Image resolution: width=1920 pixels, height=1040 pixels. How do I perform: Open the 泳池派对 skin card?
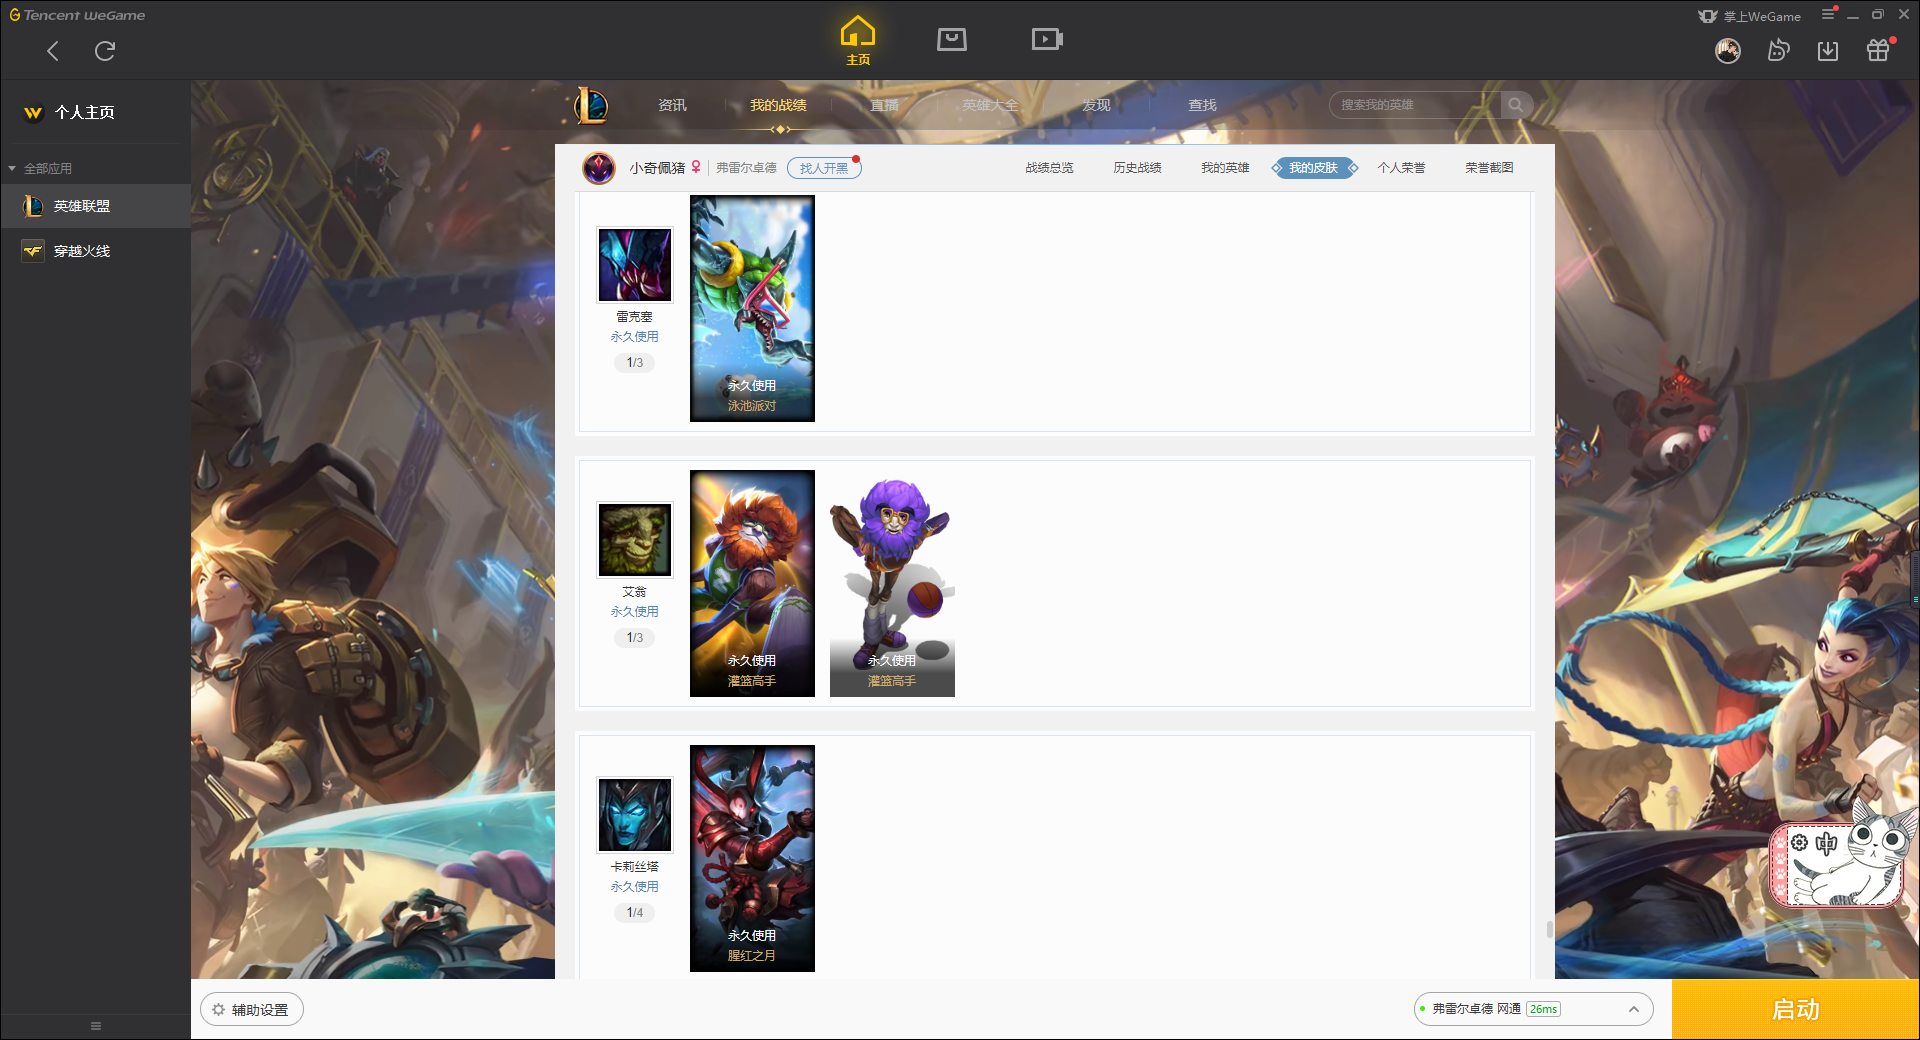[x=752, y=308]
